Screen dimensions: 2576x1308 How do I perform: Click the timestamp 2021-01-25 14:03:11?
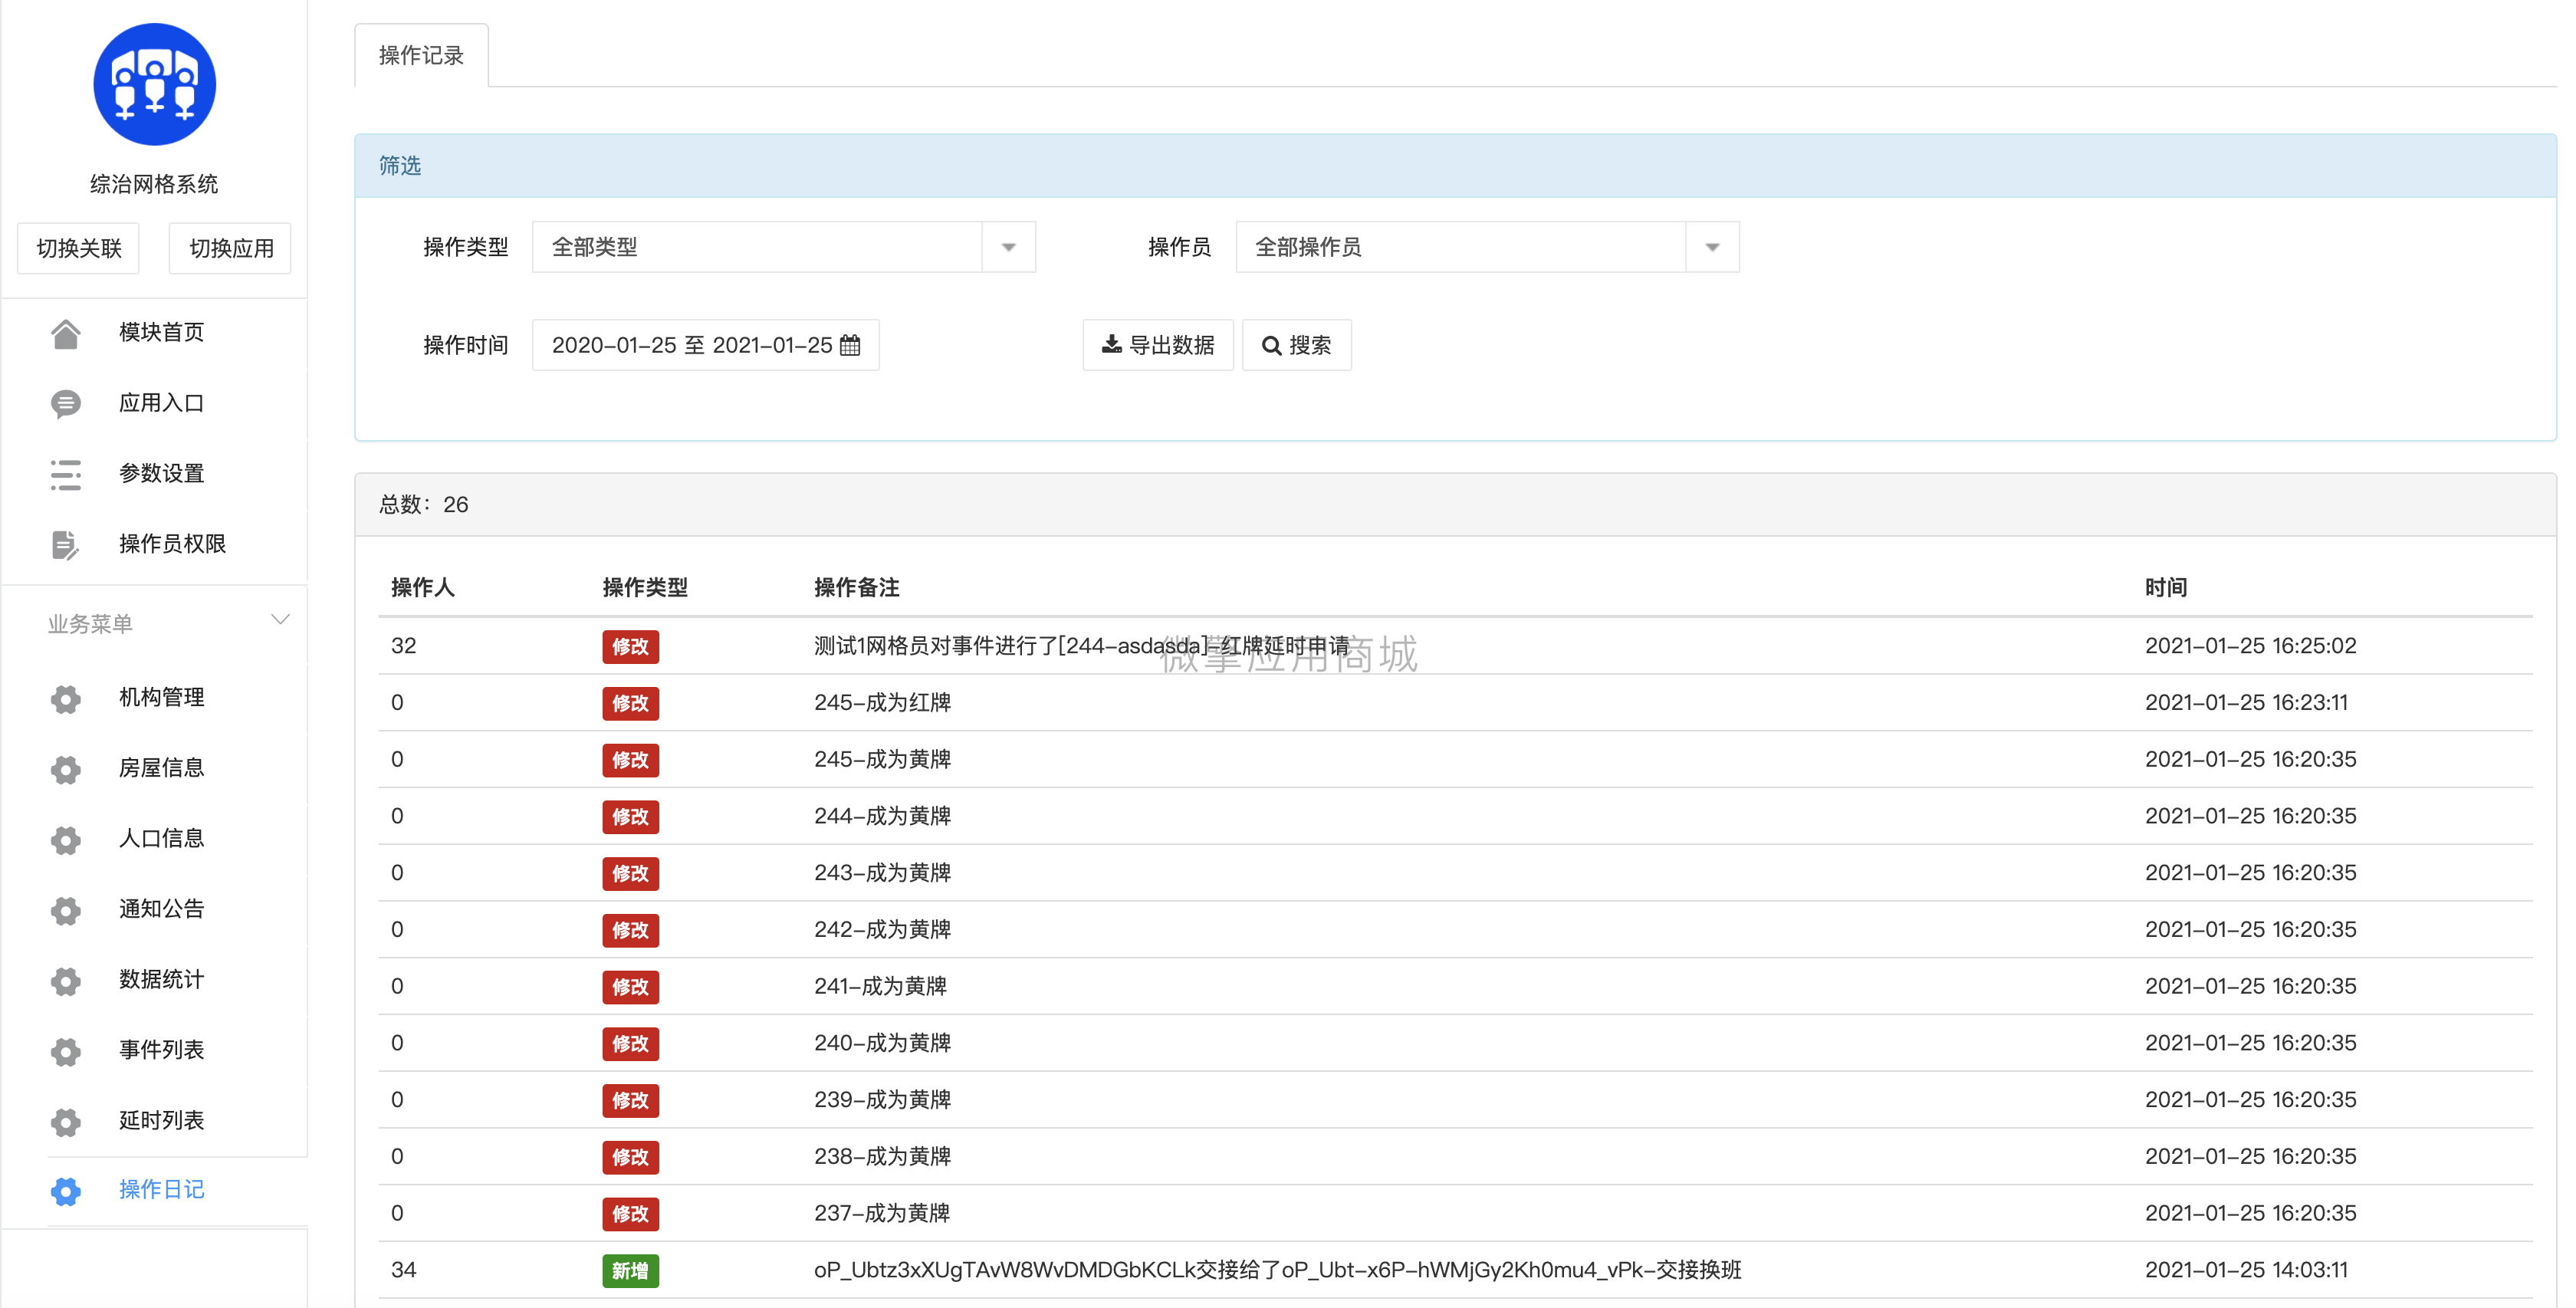[2246, 1270]
